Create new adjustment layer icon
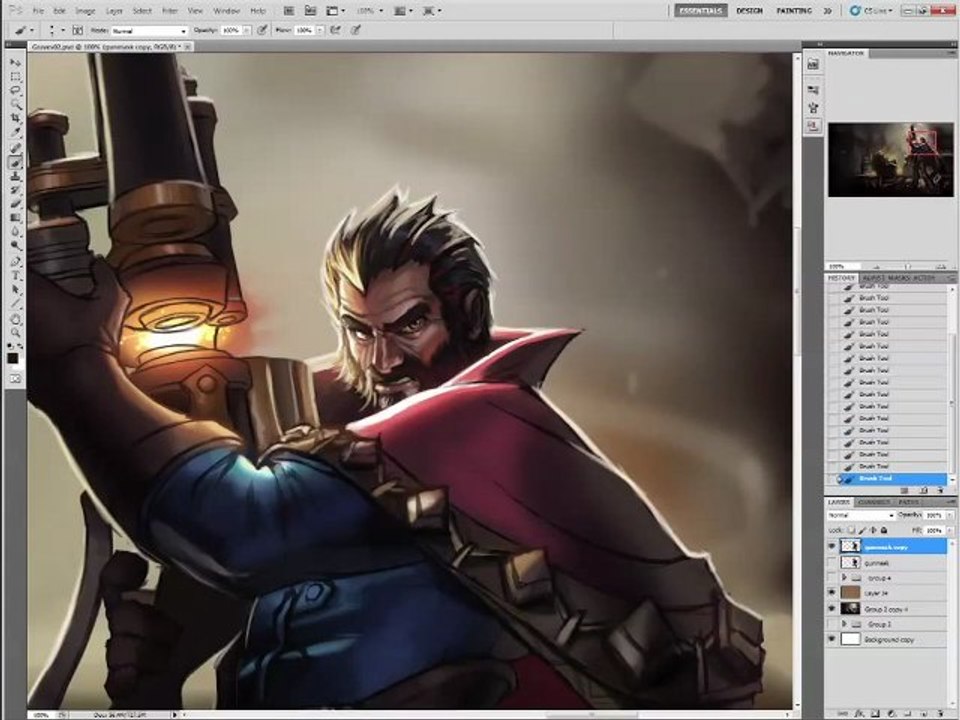 (891, 714)
